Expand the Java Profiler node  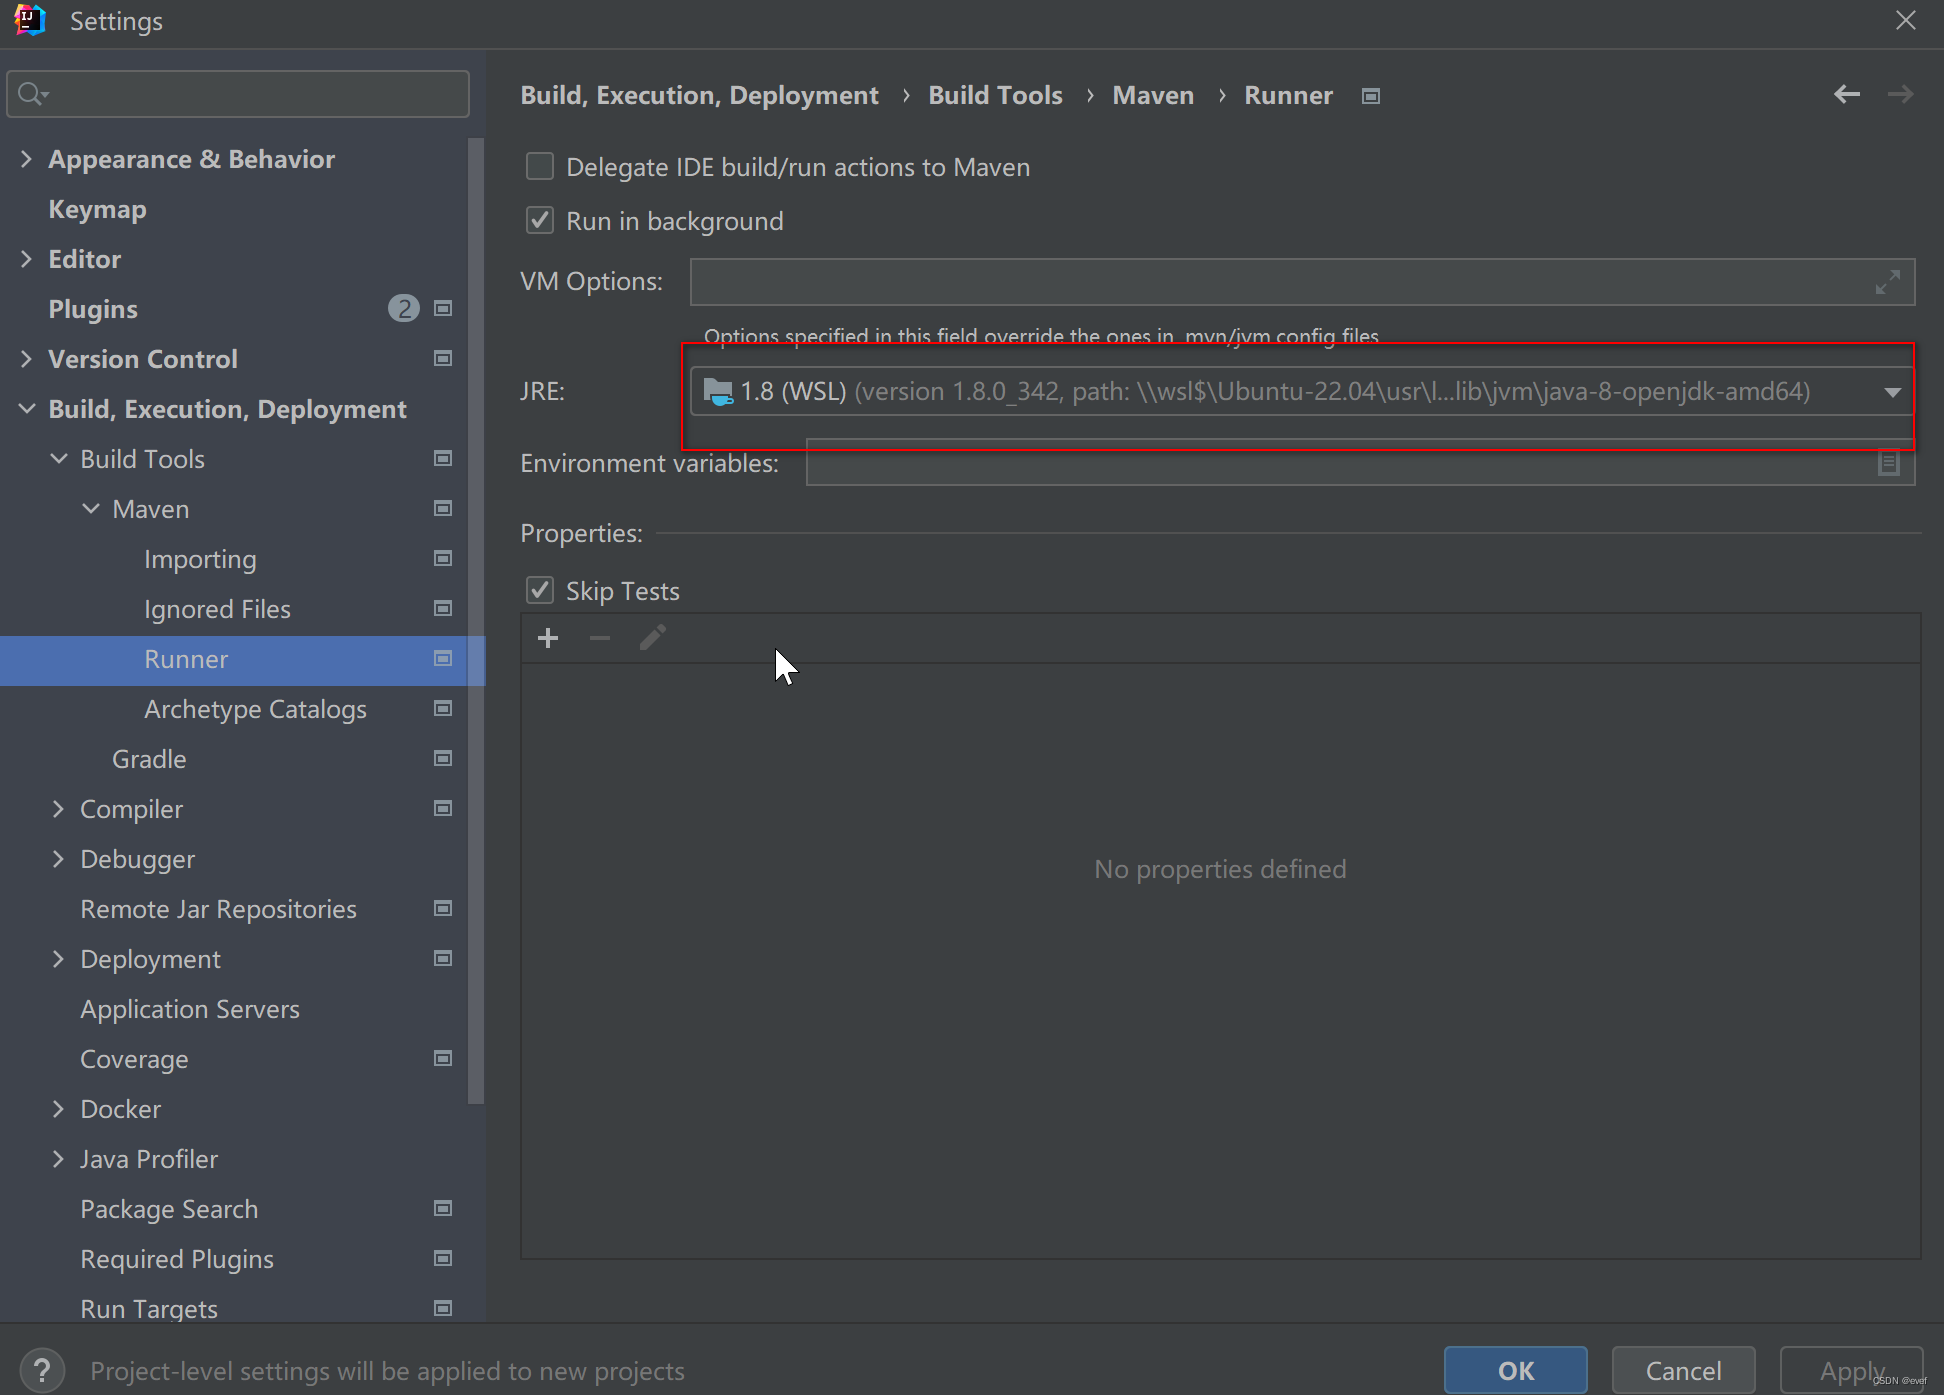point(59,1159)
